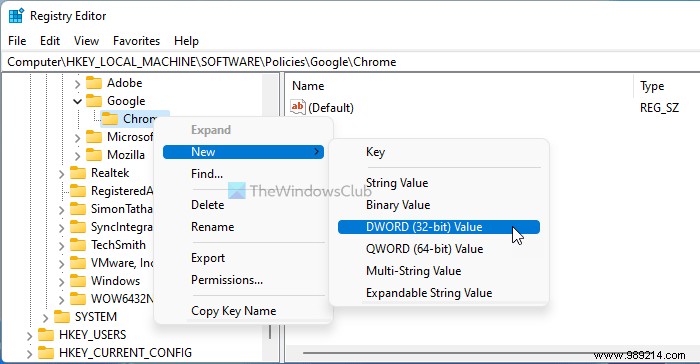Expand the HKEY_USERS hive
700x364 pixels.
coord(29,335)
